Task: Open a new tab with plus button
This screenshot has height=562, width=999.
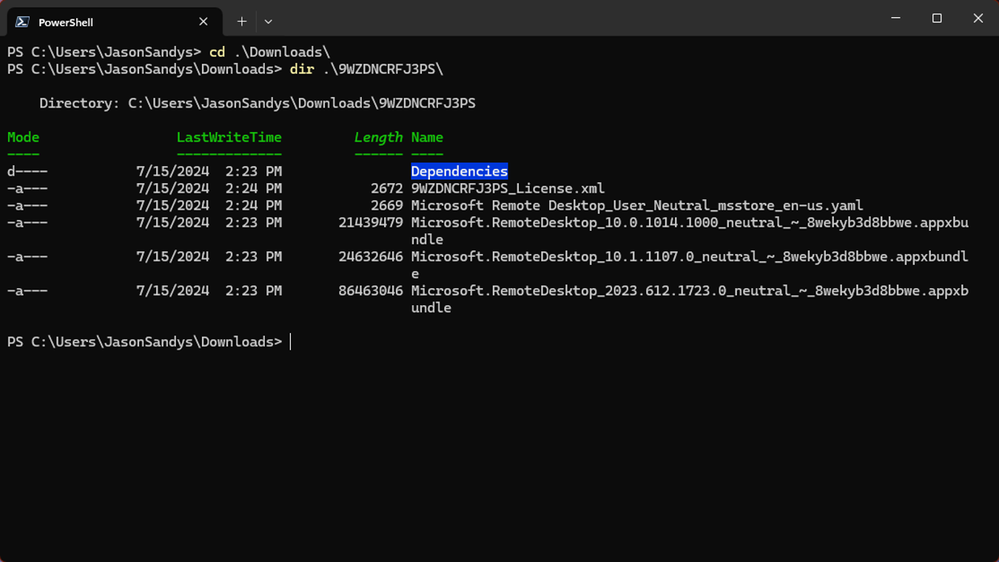Action: tap(241, 22)
